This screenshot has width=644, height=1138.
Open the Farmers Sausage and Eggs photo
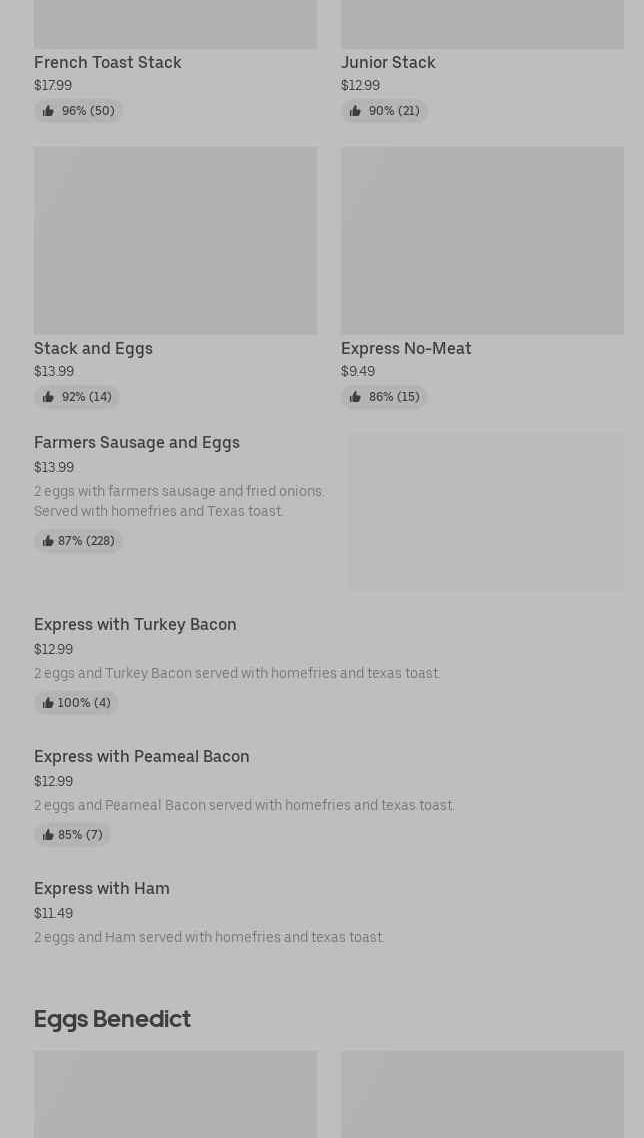coord(486,511)
